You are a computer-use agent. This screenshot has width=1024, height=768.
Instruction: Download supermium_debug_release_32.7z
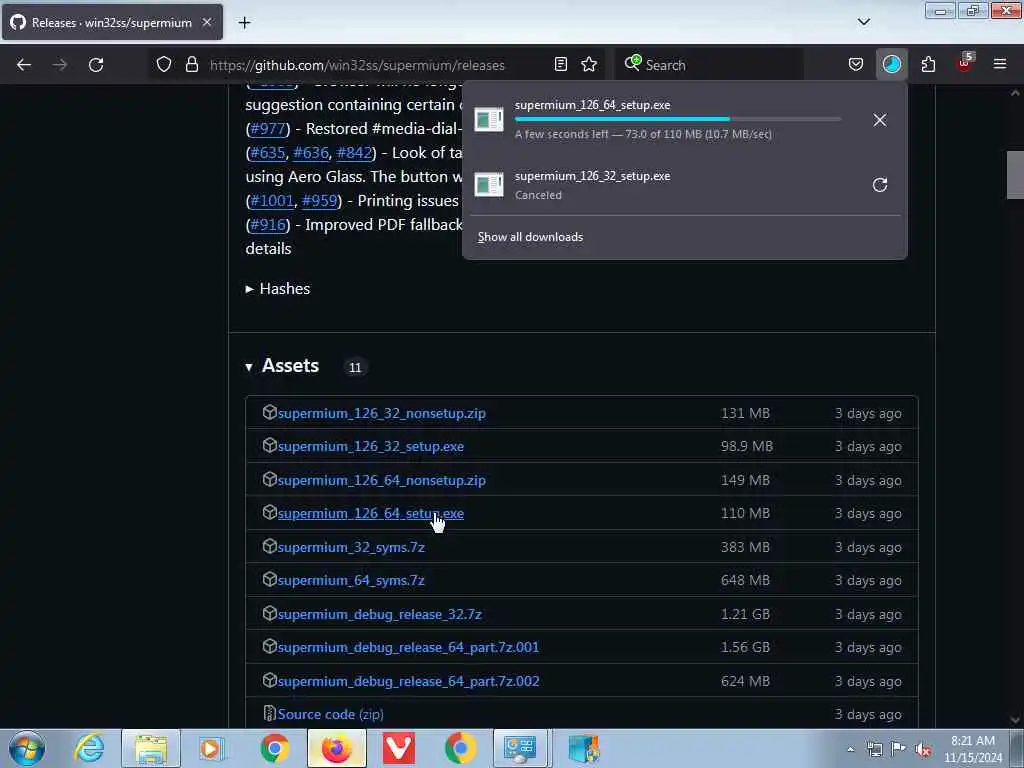[x=379, y=615]
